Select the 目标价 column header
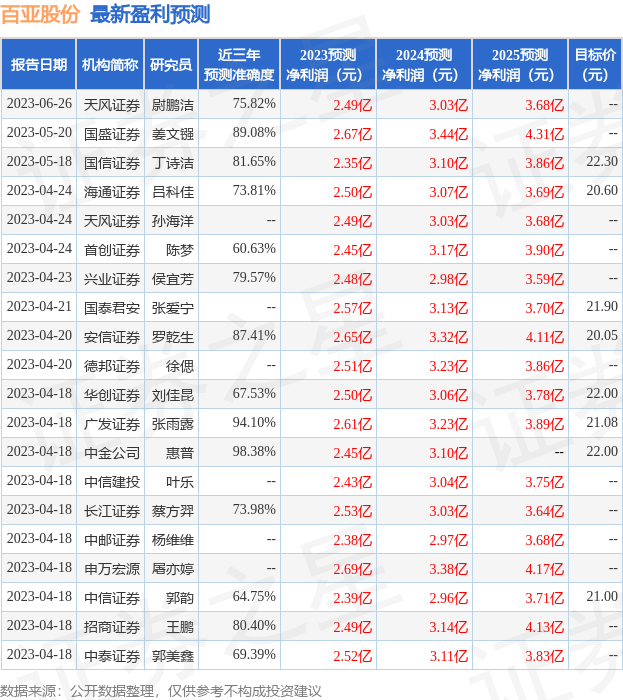The height and width of the screenshot is (700, 623). 595,64
